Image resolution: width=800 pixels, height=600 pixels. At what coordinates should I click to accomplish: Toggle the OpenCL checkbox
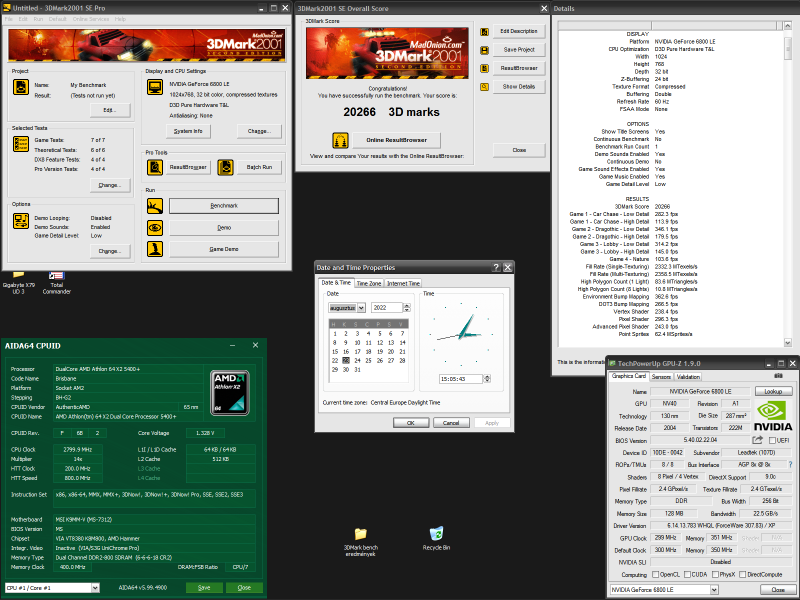(656, 574)
